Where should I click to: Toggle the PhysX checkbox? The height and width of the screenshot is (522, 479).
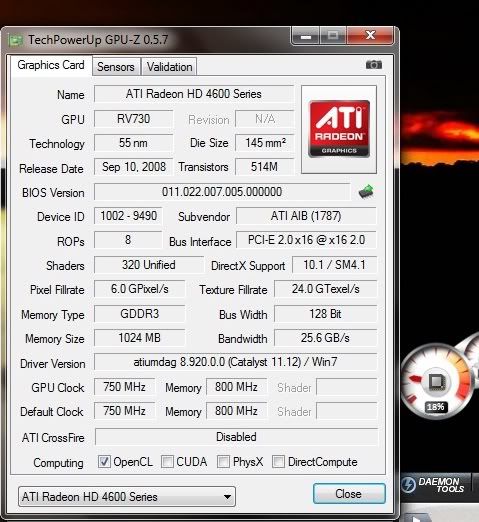coord(223,462)
